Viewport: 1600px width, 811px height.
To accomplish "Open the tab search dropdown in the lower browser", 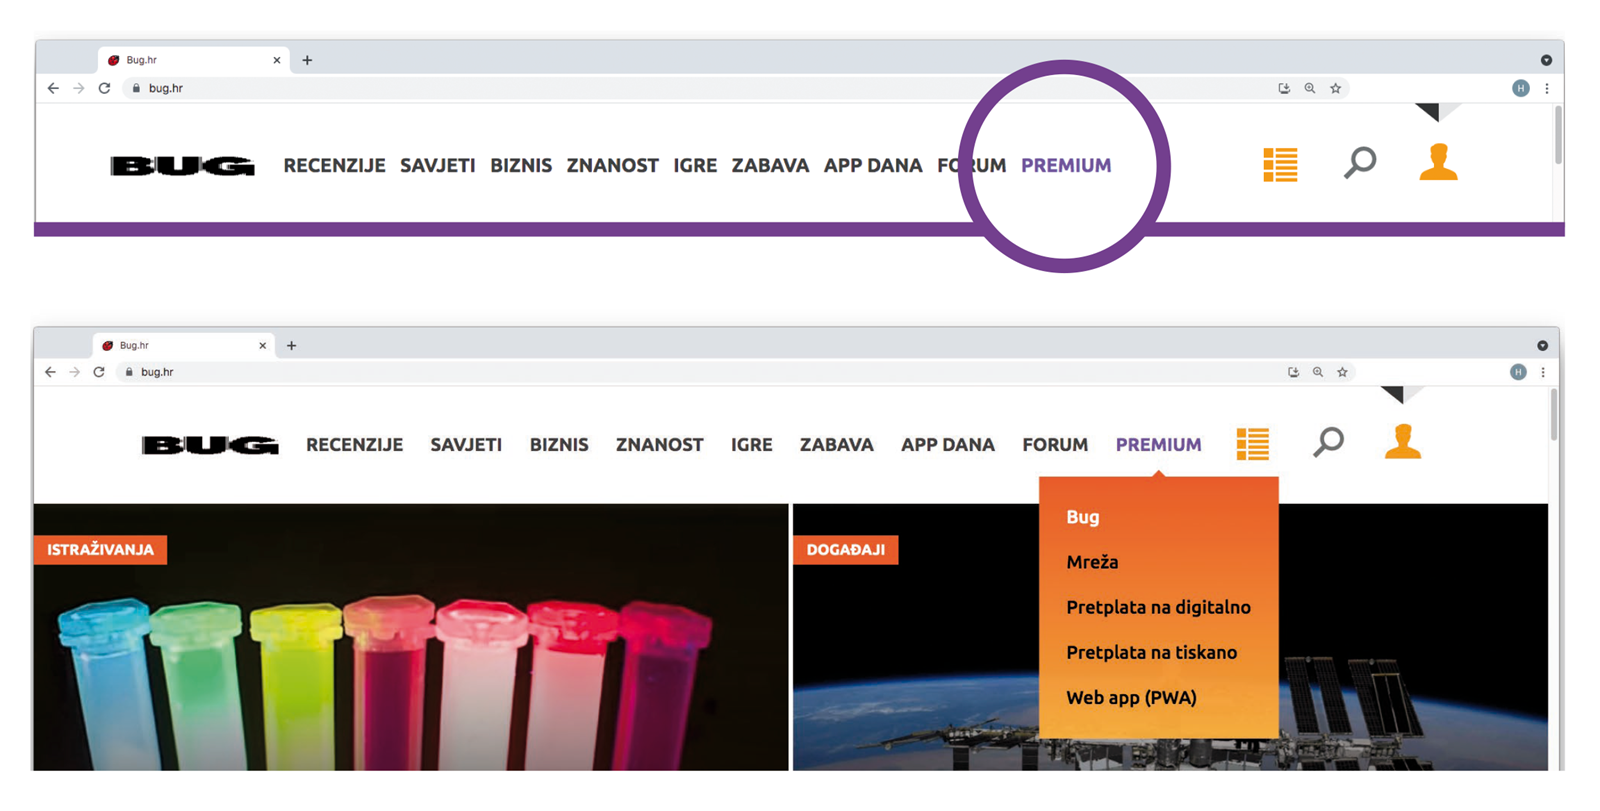I will point(1543,346).
